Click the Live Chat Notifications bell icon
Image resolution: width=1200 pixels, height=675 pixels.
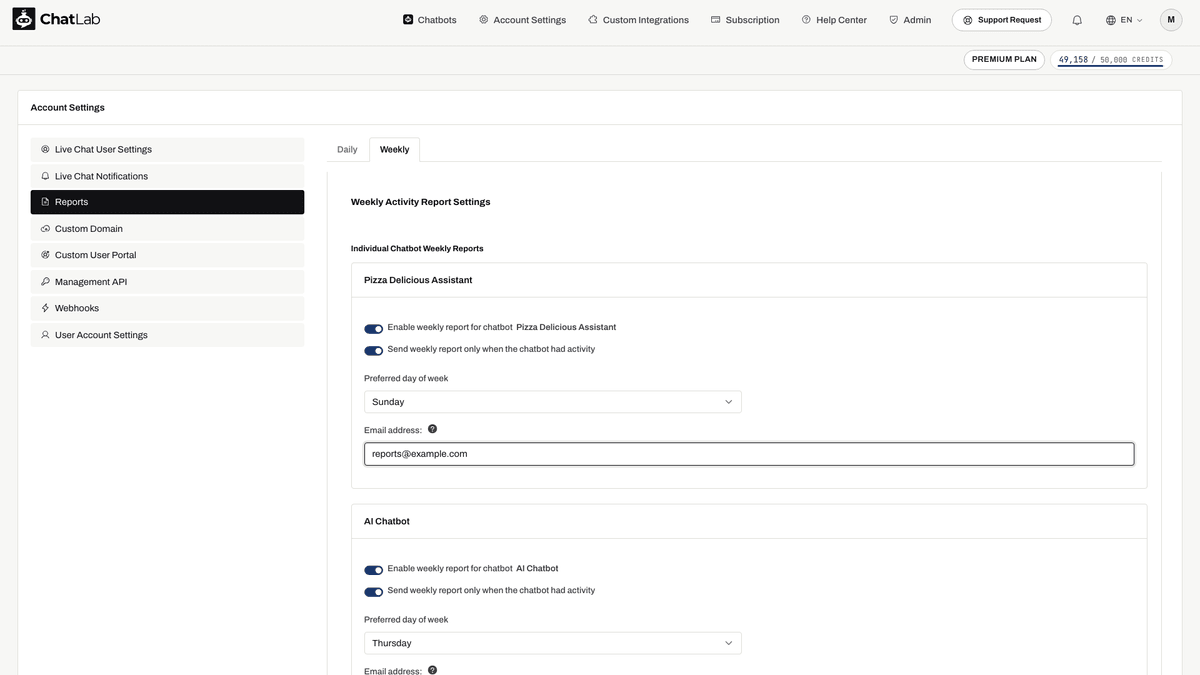(x=45, y=176)
